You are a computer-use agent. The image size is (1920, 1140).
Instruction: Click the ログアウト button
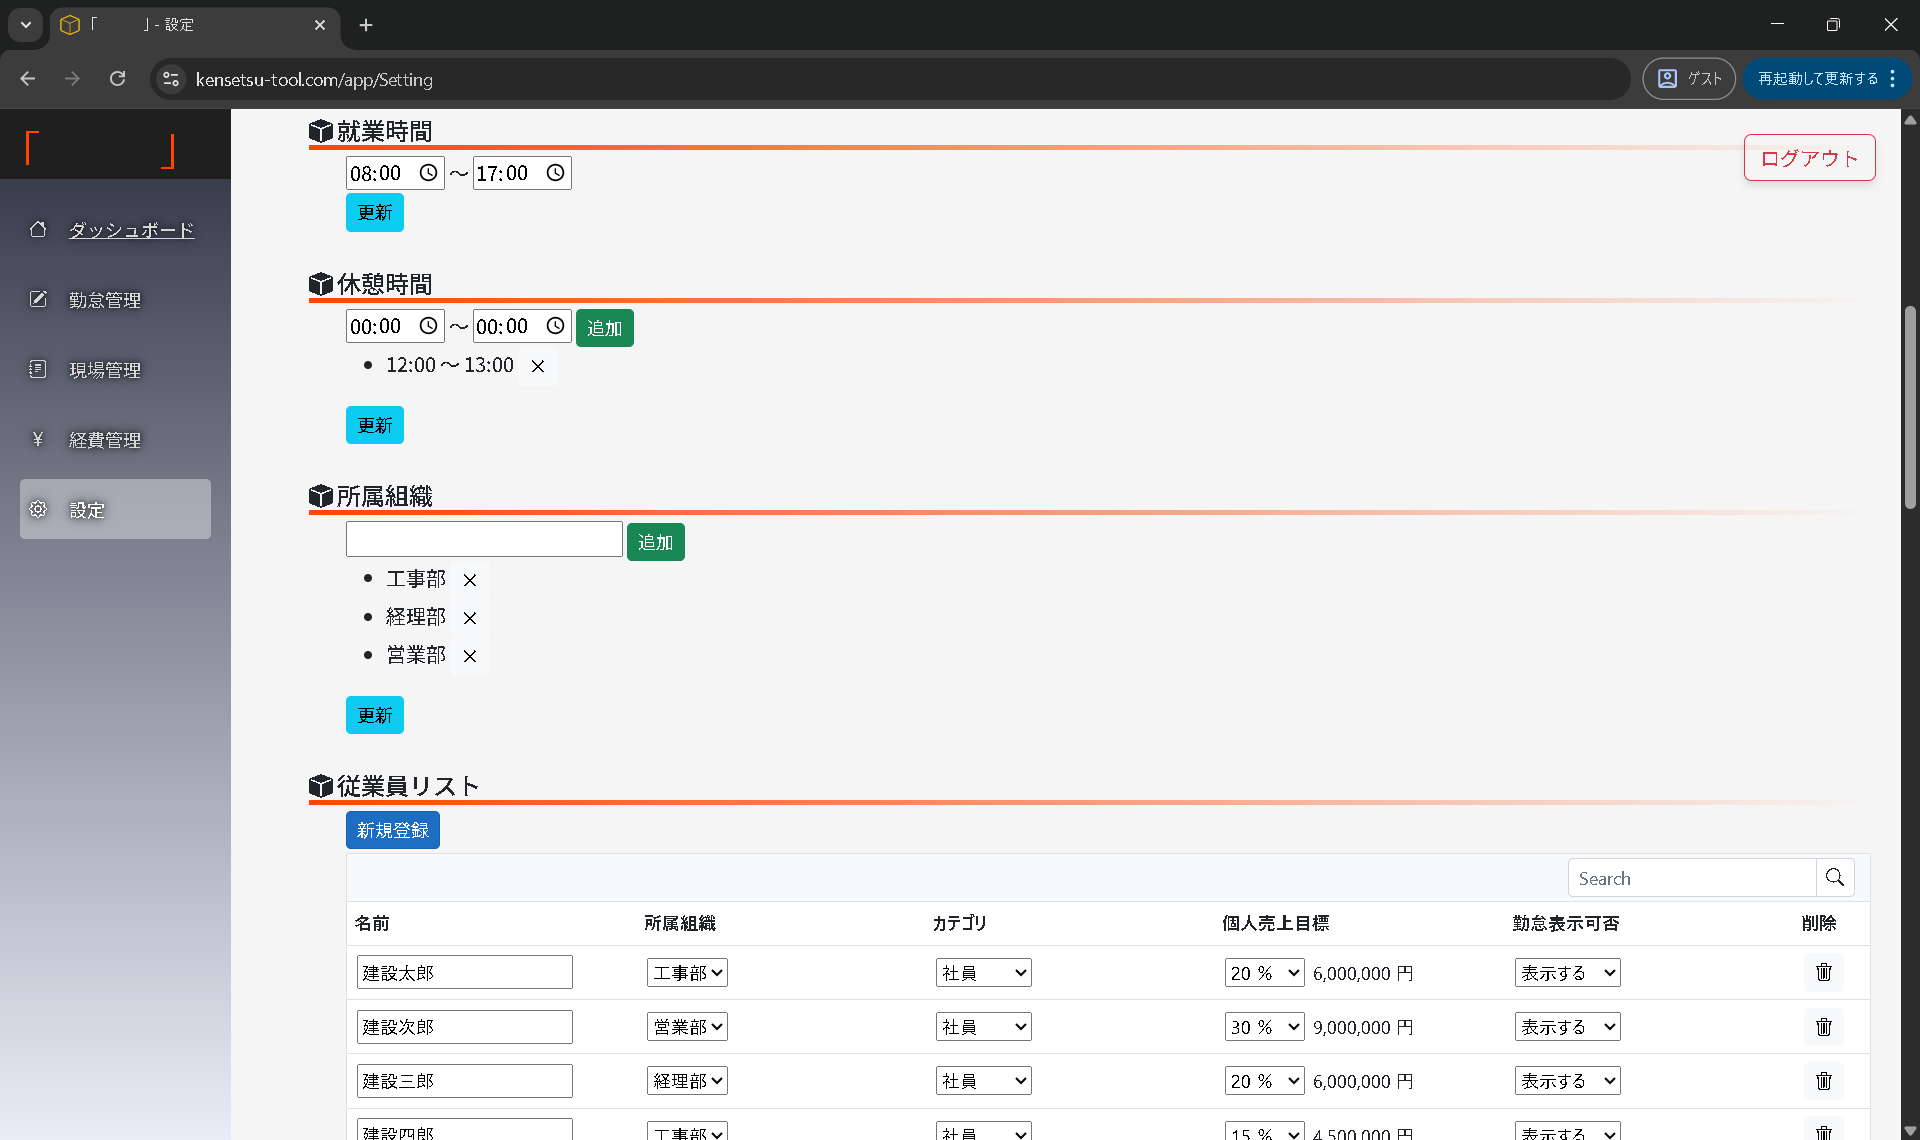[x=1808, y=158]
